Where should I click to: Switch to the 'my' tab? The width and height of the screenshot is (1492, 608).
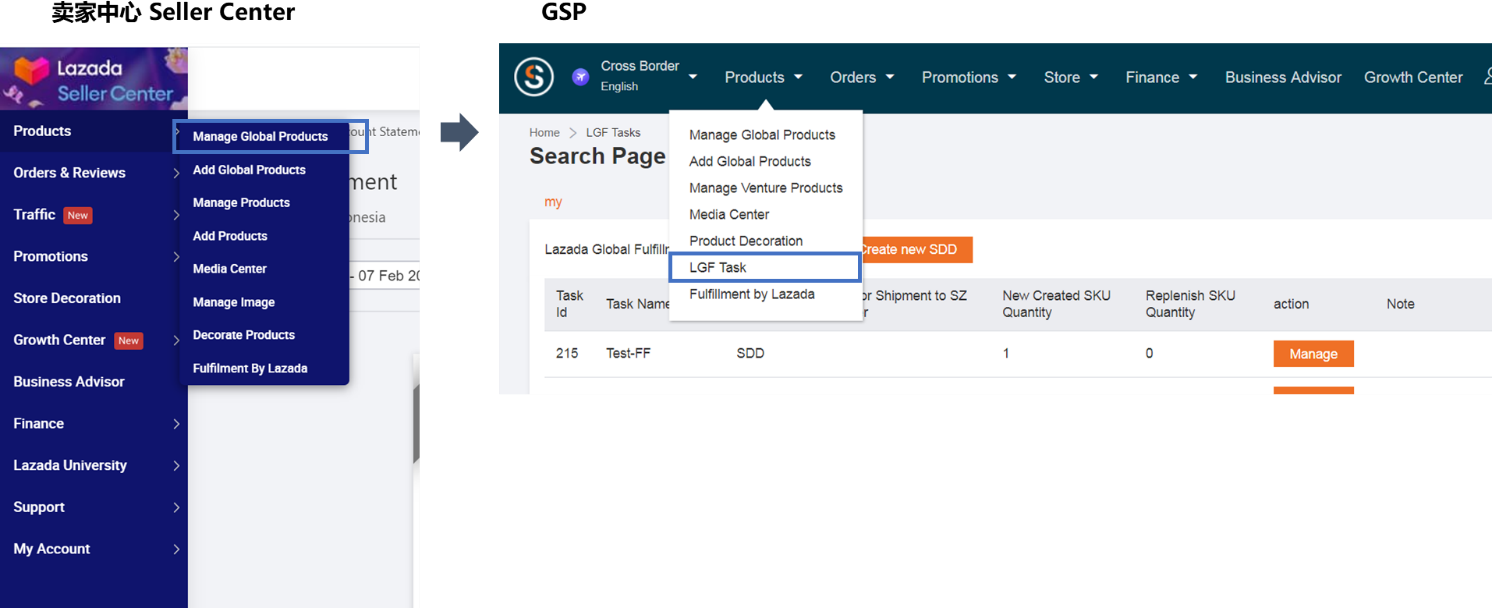553,202
